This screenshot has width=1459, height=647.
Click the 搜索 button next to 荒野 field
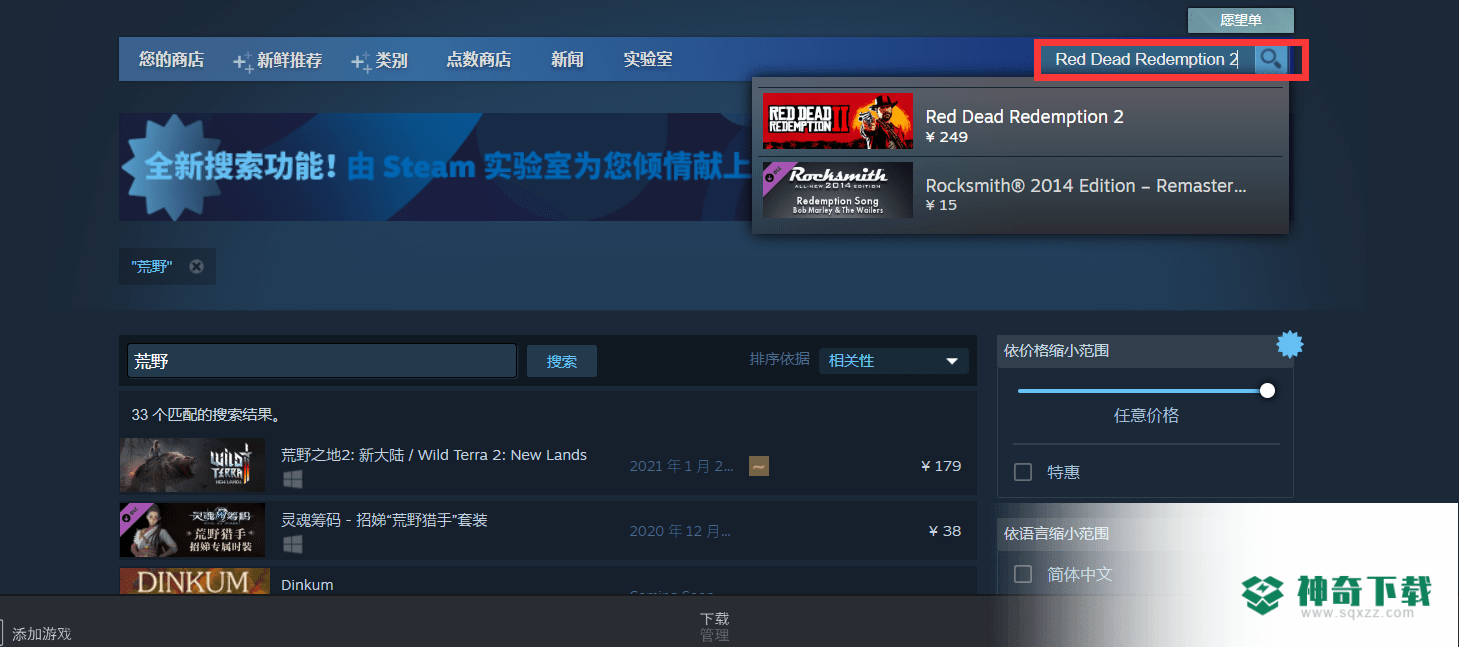click(x=561, y=361)
